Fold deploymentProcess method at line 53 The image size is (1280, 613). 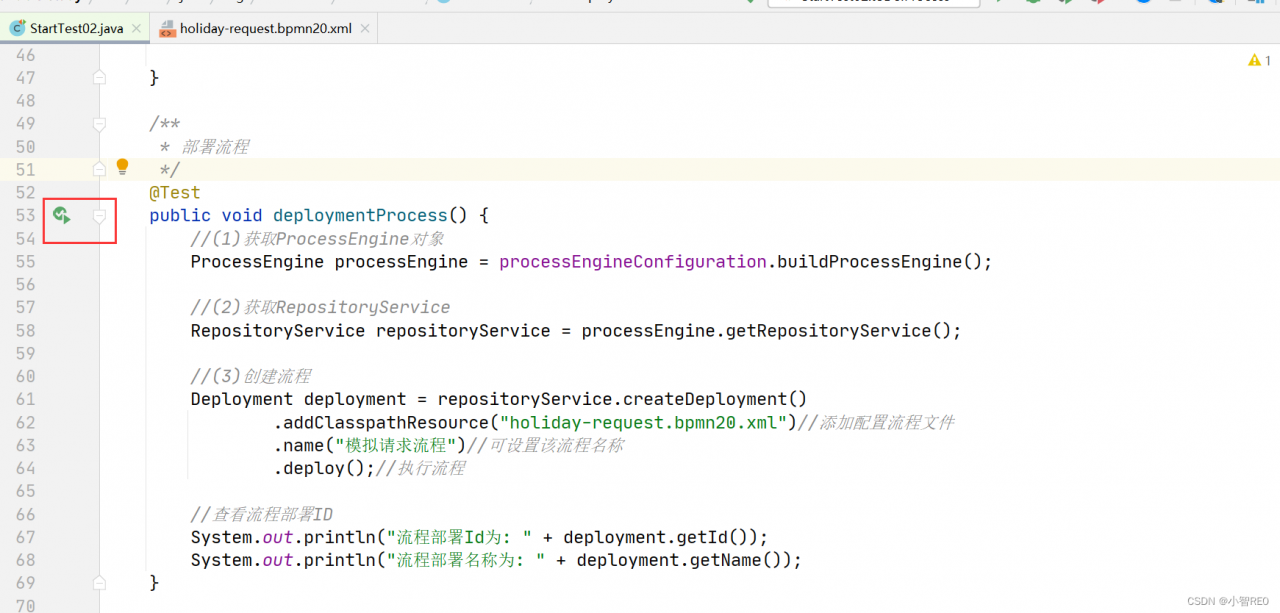(99, 216)
